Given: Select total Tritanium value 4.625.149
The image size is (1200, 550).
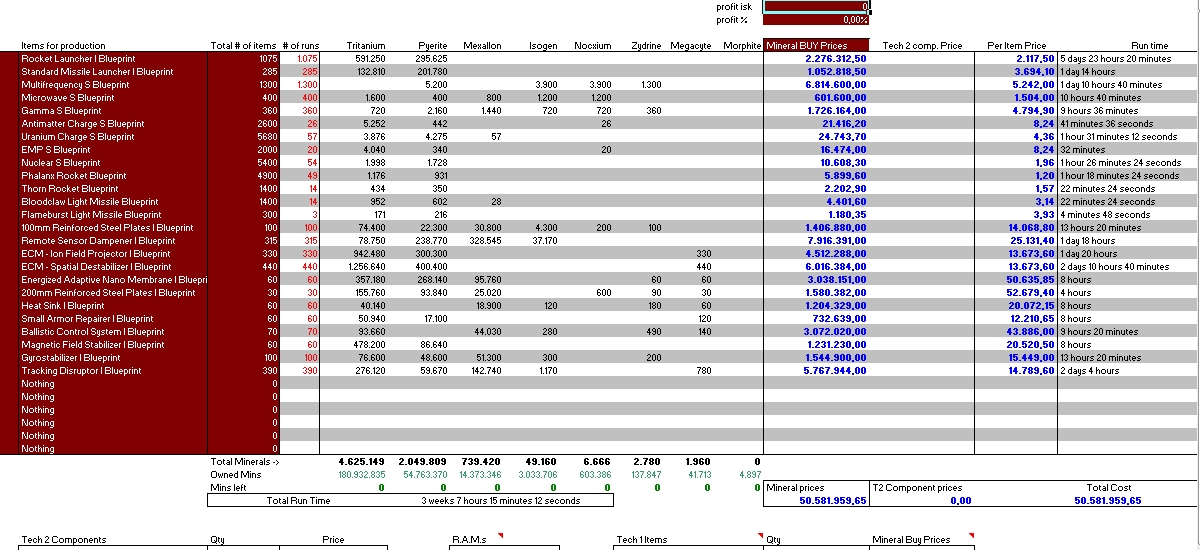Looking at the screenshot, I should [x=362, y=462].
